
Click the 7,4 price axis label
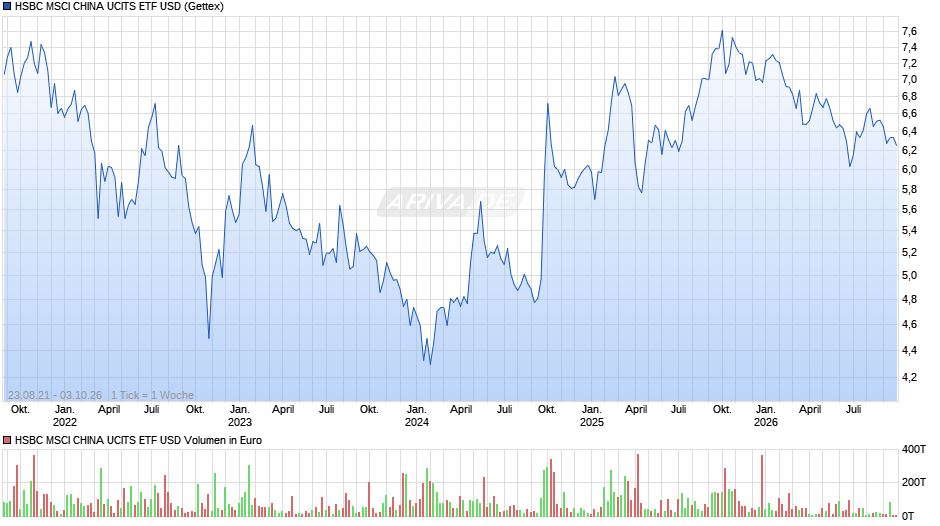[x=909, y=47]
